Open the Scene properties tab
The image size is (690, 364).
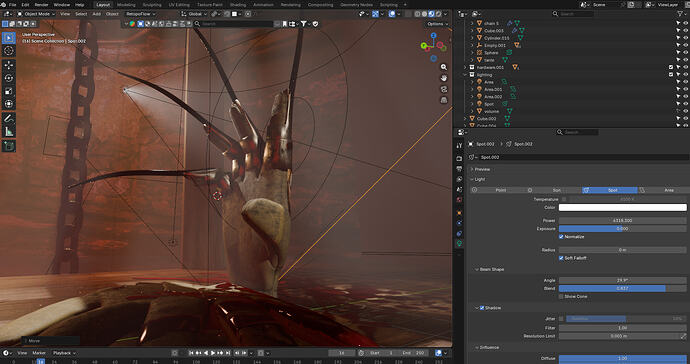(459, 189)
